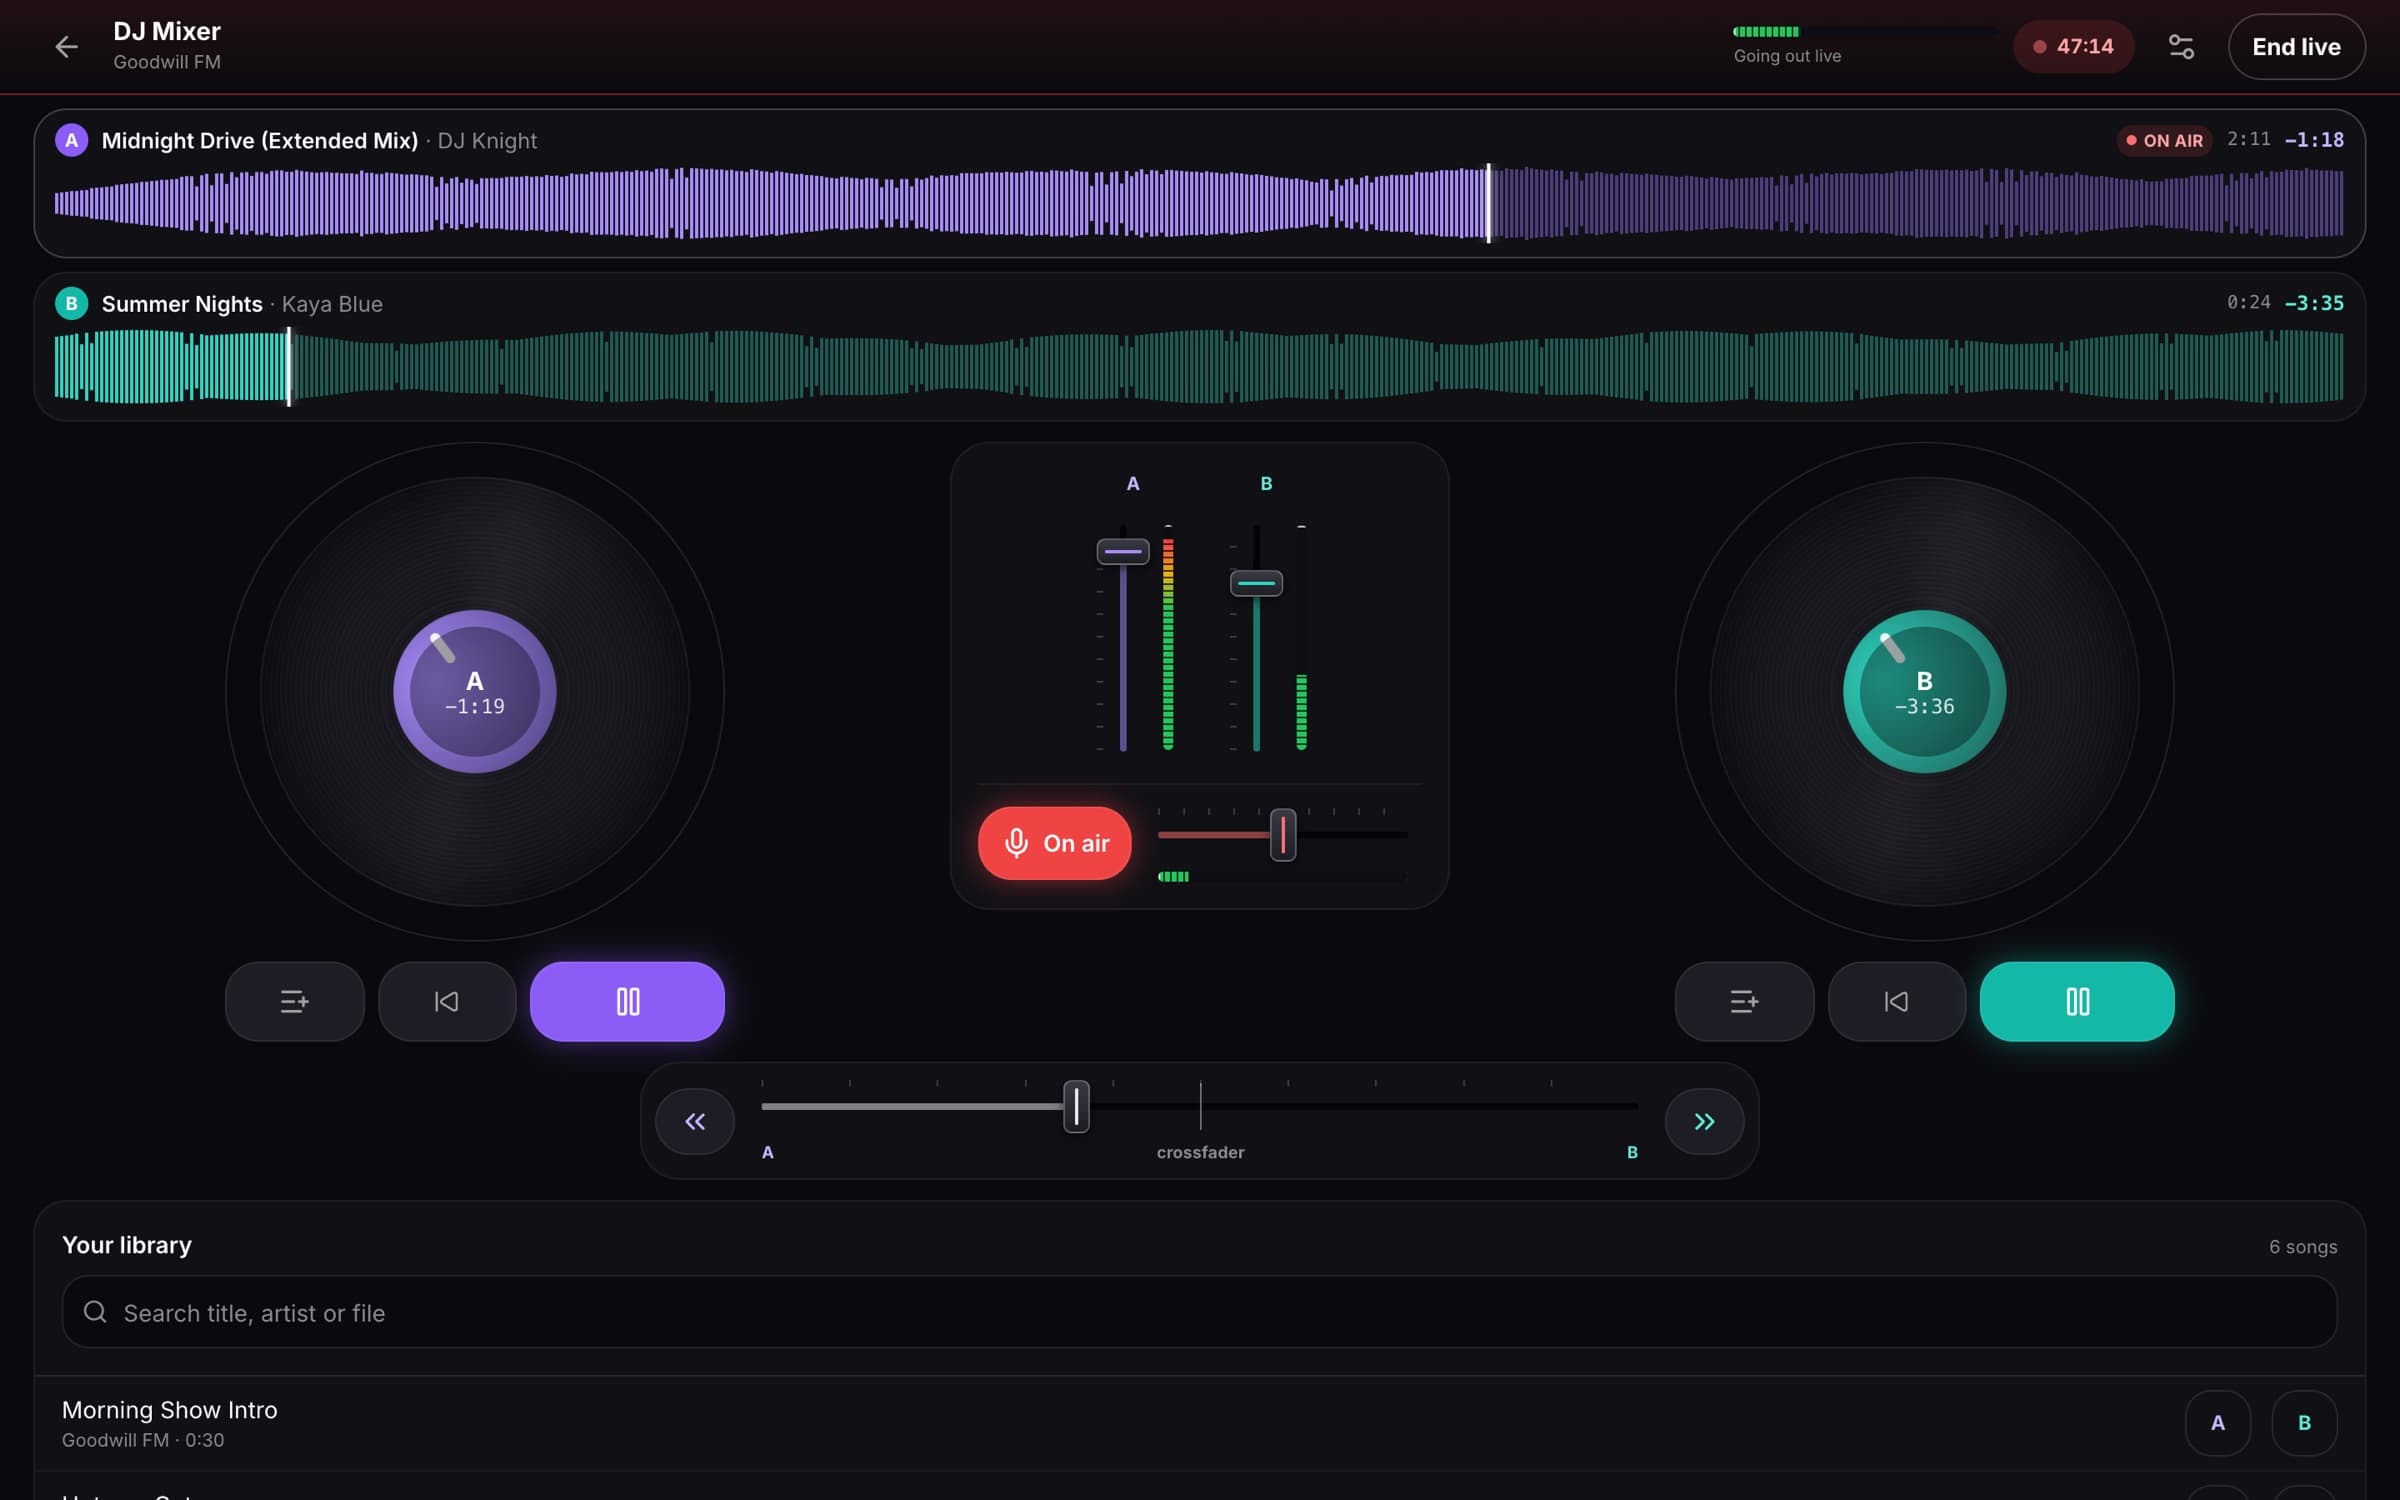Seek within the Midnight Drive waveform
2400x1500 pixels.
(1199, 203)
